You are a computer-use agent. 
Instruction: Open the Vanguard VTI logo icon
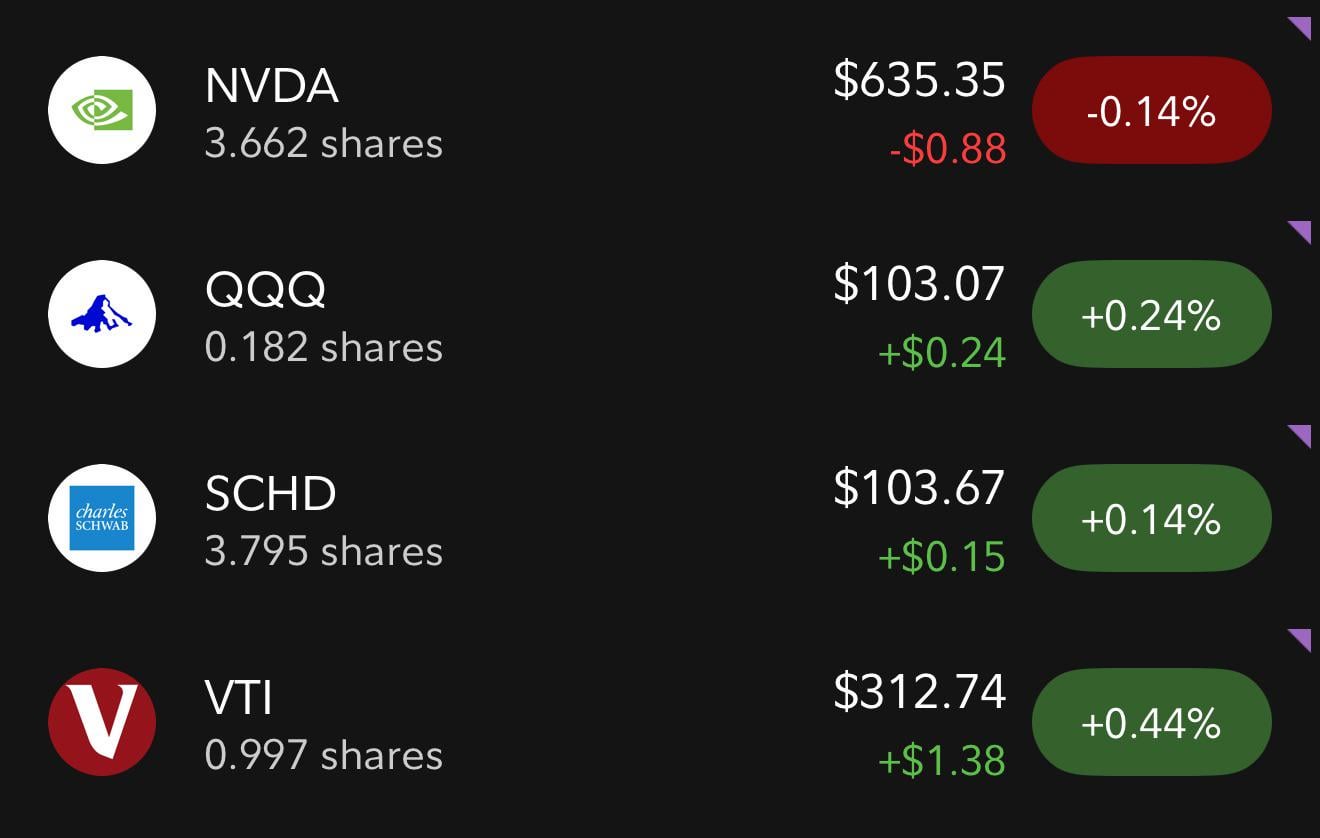(x=101, y=722)
